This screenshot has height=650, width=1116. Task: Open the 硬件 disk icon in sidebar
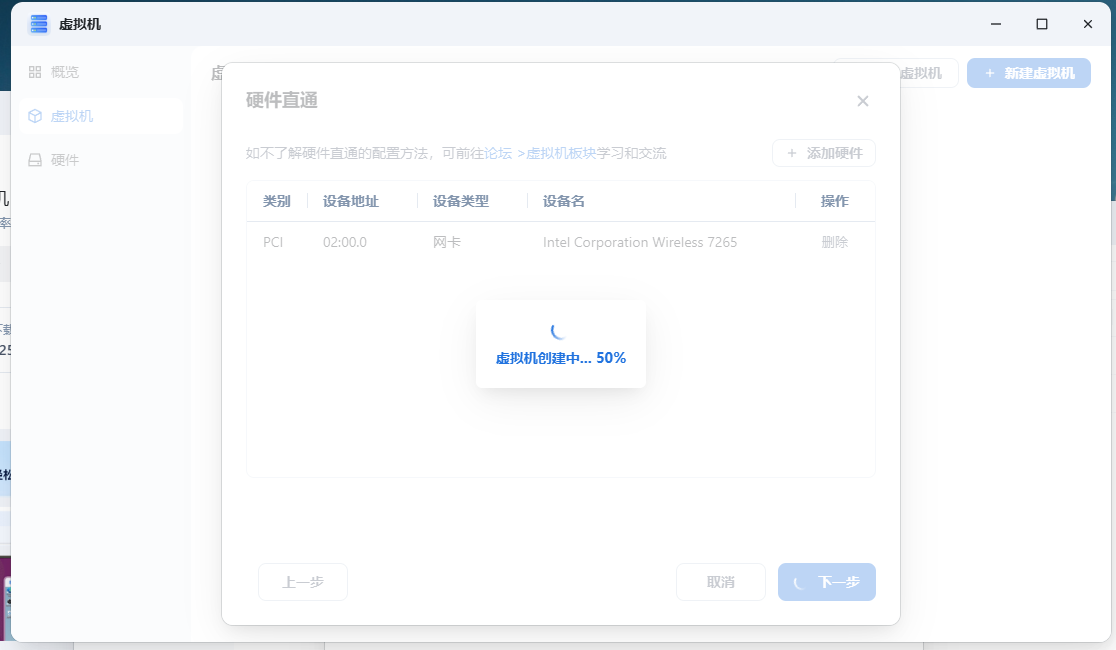pyautogui.click(x=35, y=160)
